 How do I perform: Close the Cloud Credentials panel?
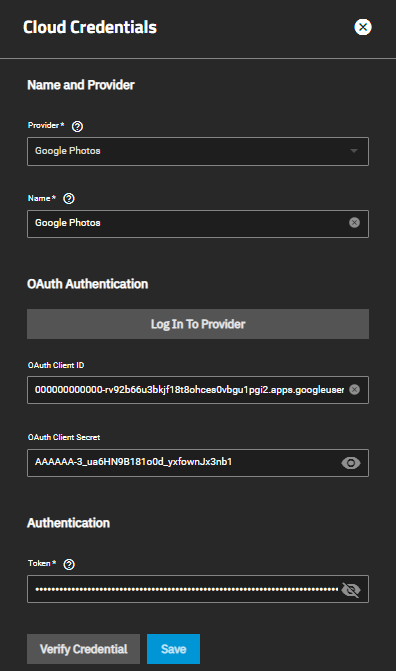363,27
